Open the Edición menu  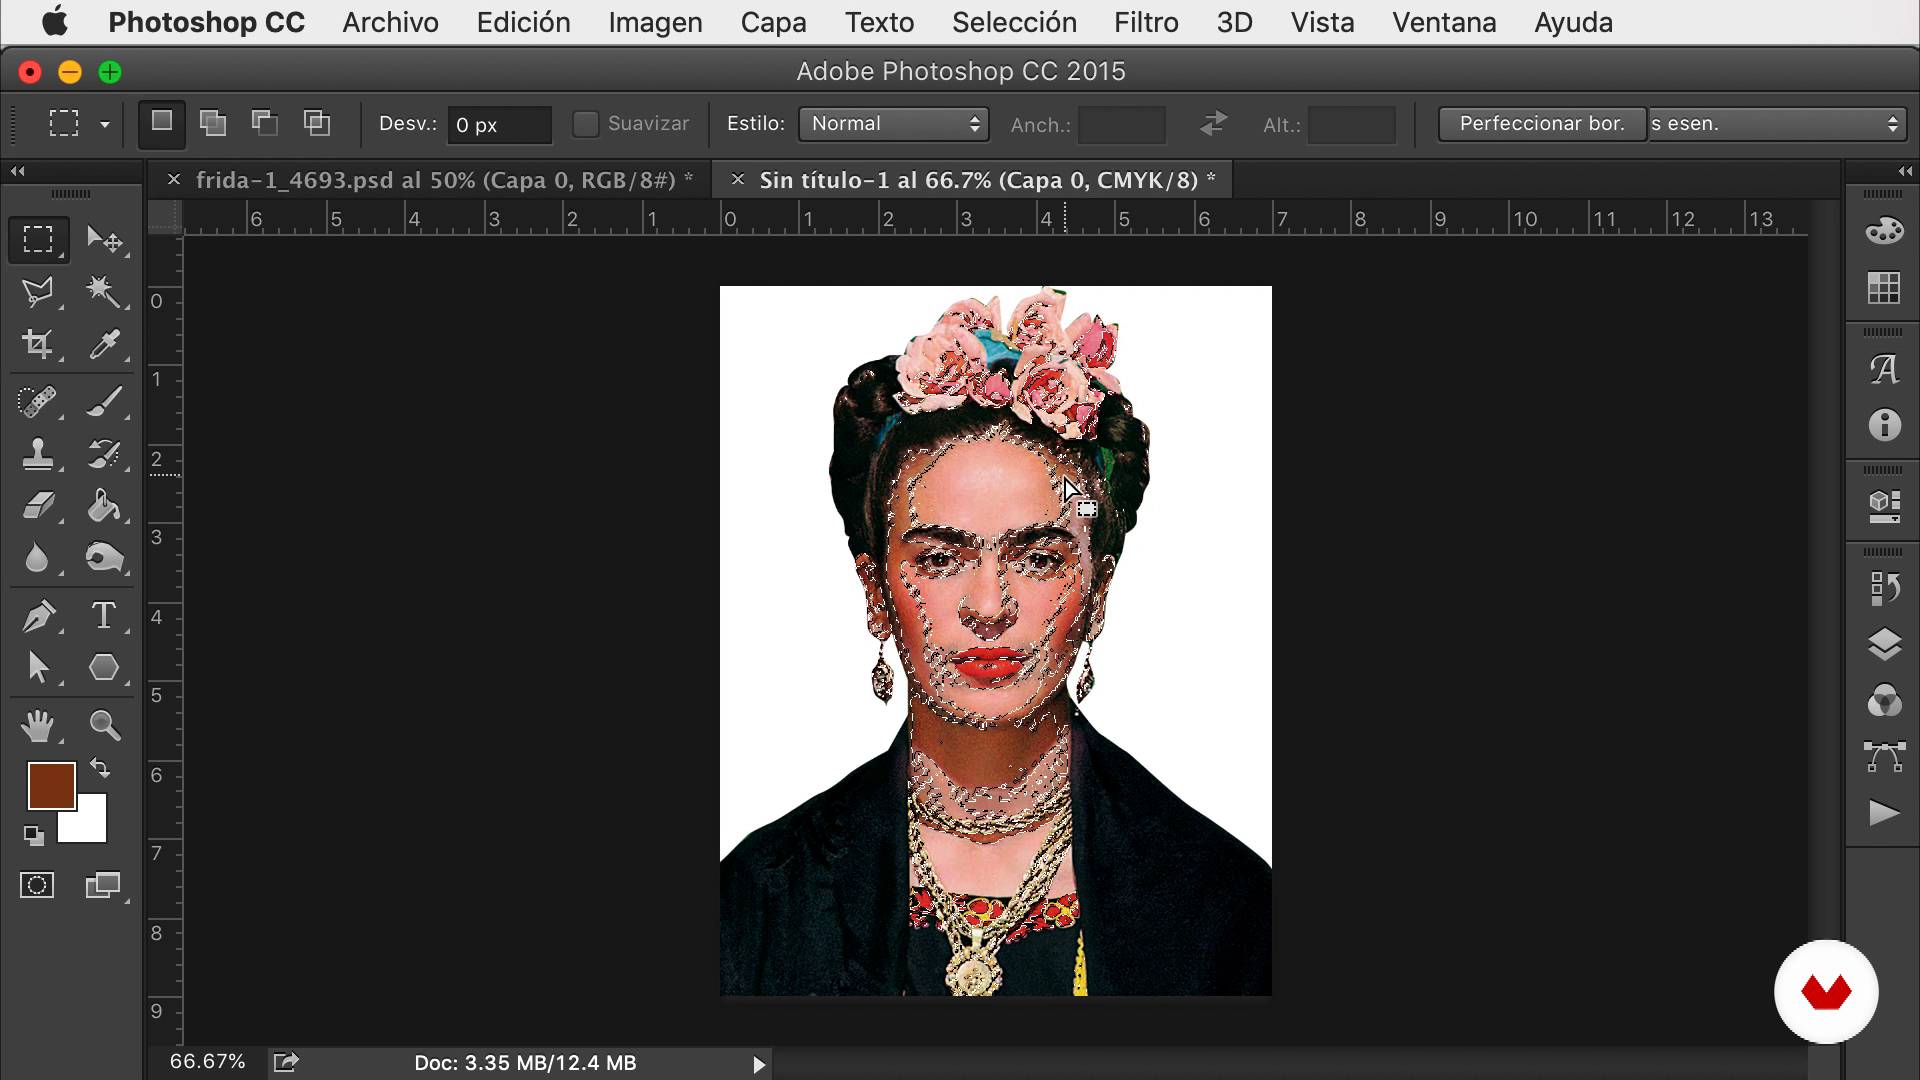coord(523,22)
